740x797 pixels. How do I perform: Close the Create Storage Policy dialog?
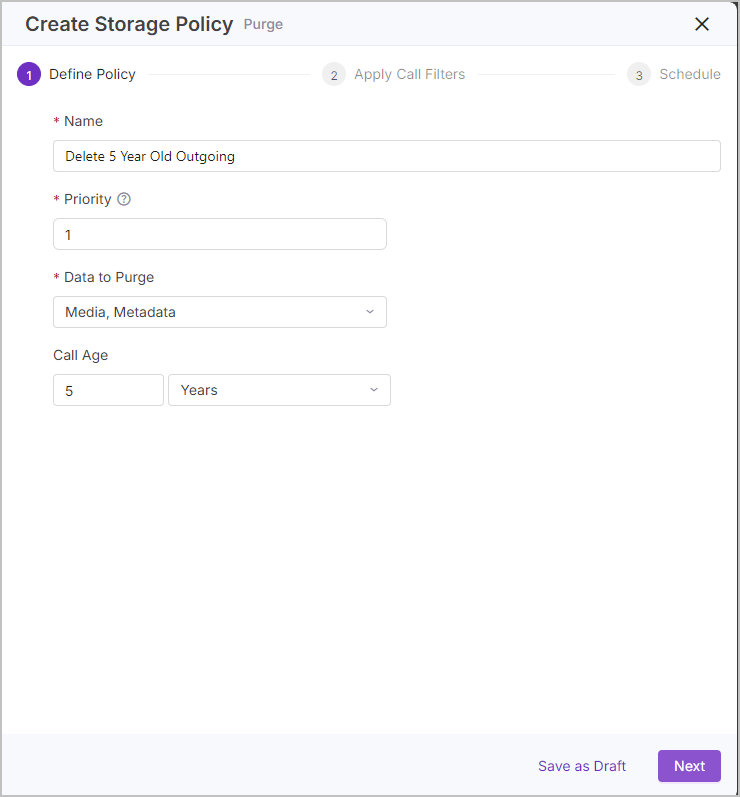point(701,24)
